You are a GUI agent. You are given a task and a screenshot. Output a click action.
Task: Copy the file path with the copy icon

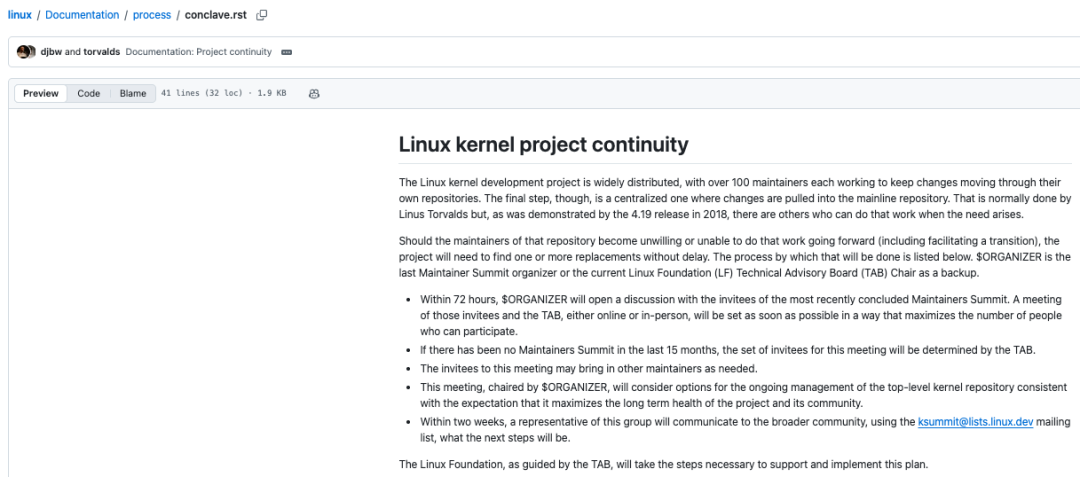click(262, 15)
